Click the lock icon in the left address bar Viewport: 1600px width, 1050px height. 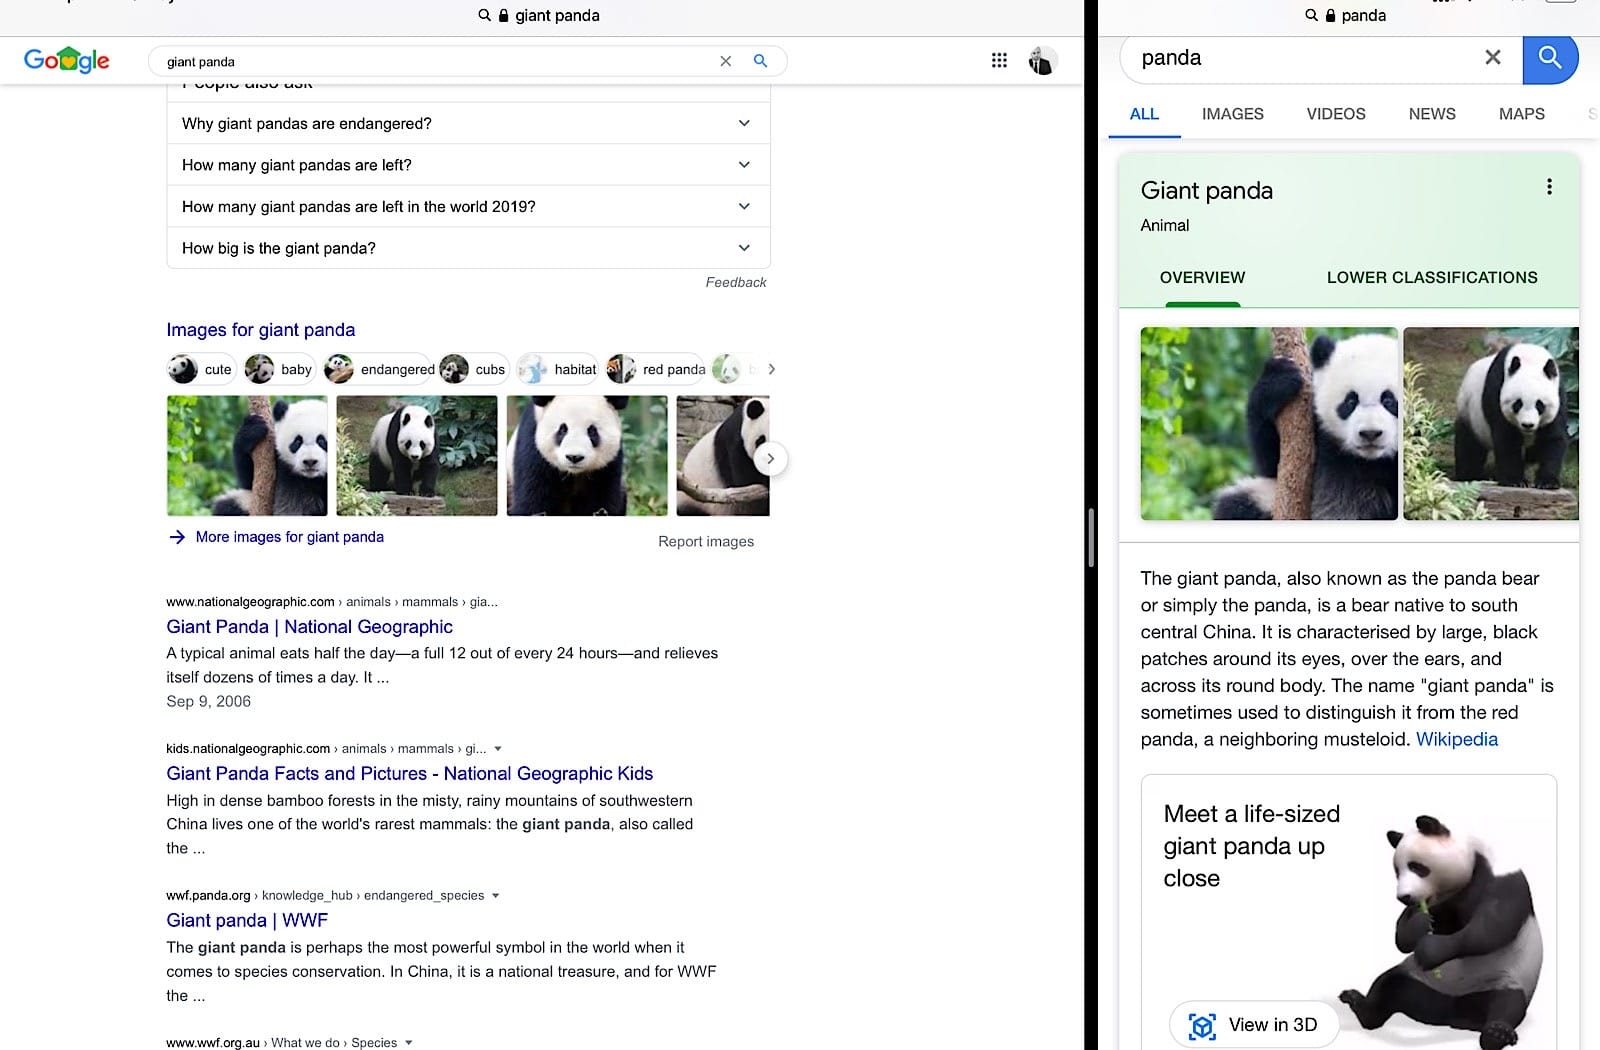click(503, 15)
